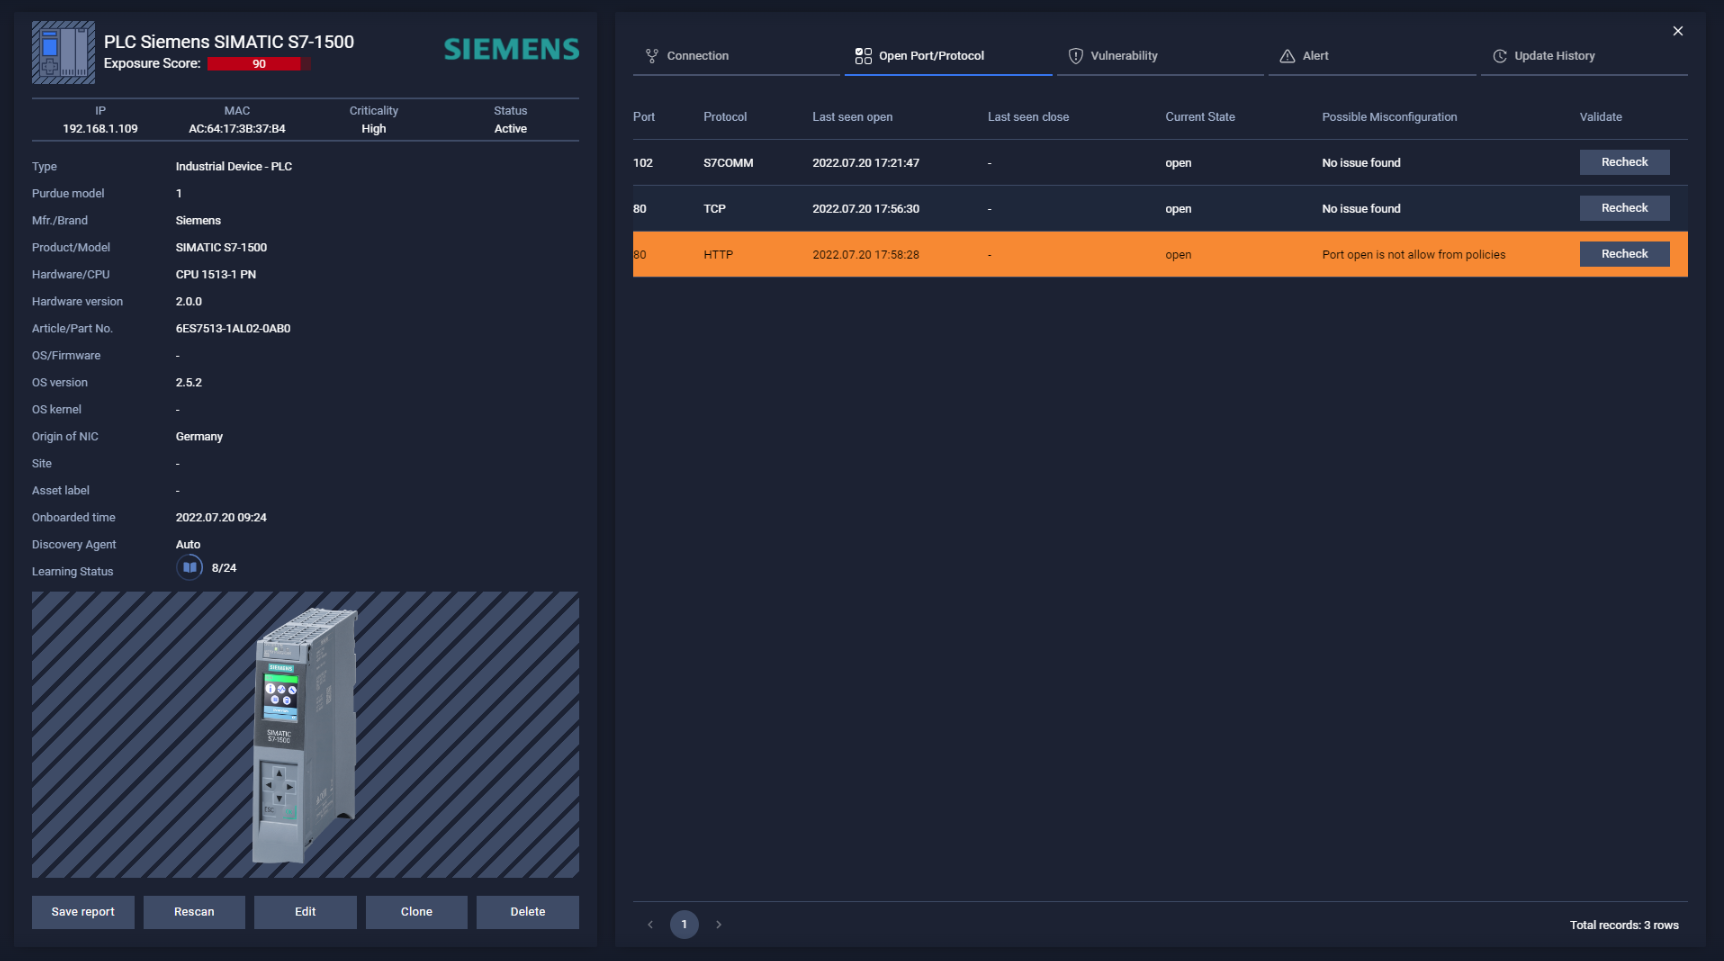Click Discovery Agent value Auto
This screenshot has height=961, width=1724.
click(x=188, y=544)
